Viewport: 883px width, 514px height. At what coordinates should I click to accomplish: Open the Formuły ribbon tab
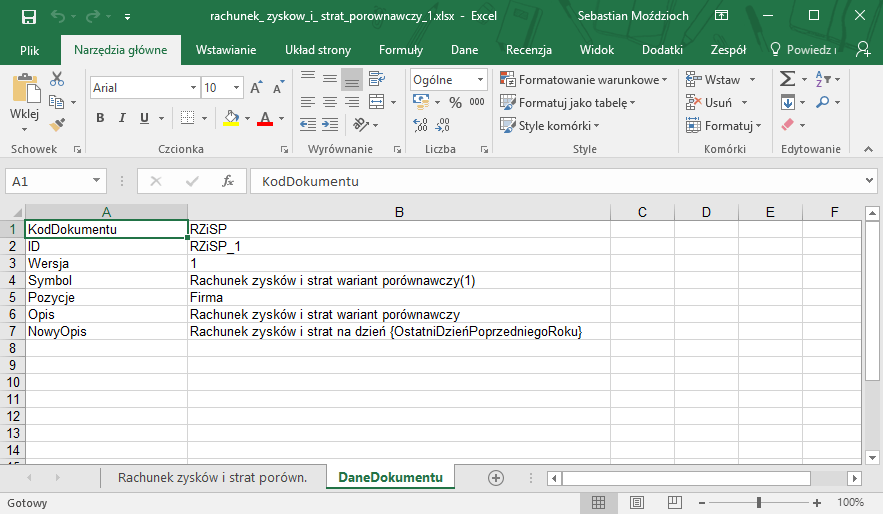[x=400, y=50]
